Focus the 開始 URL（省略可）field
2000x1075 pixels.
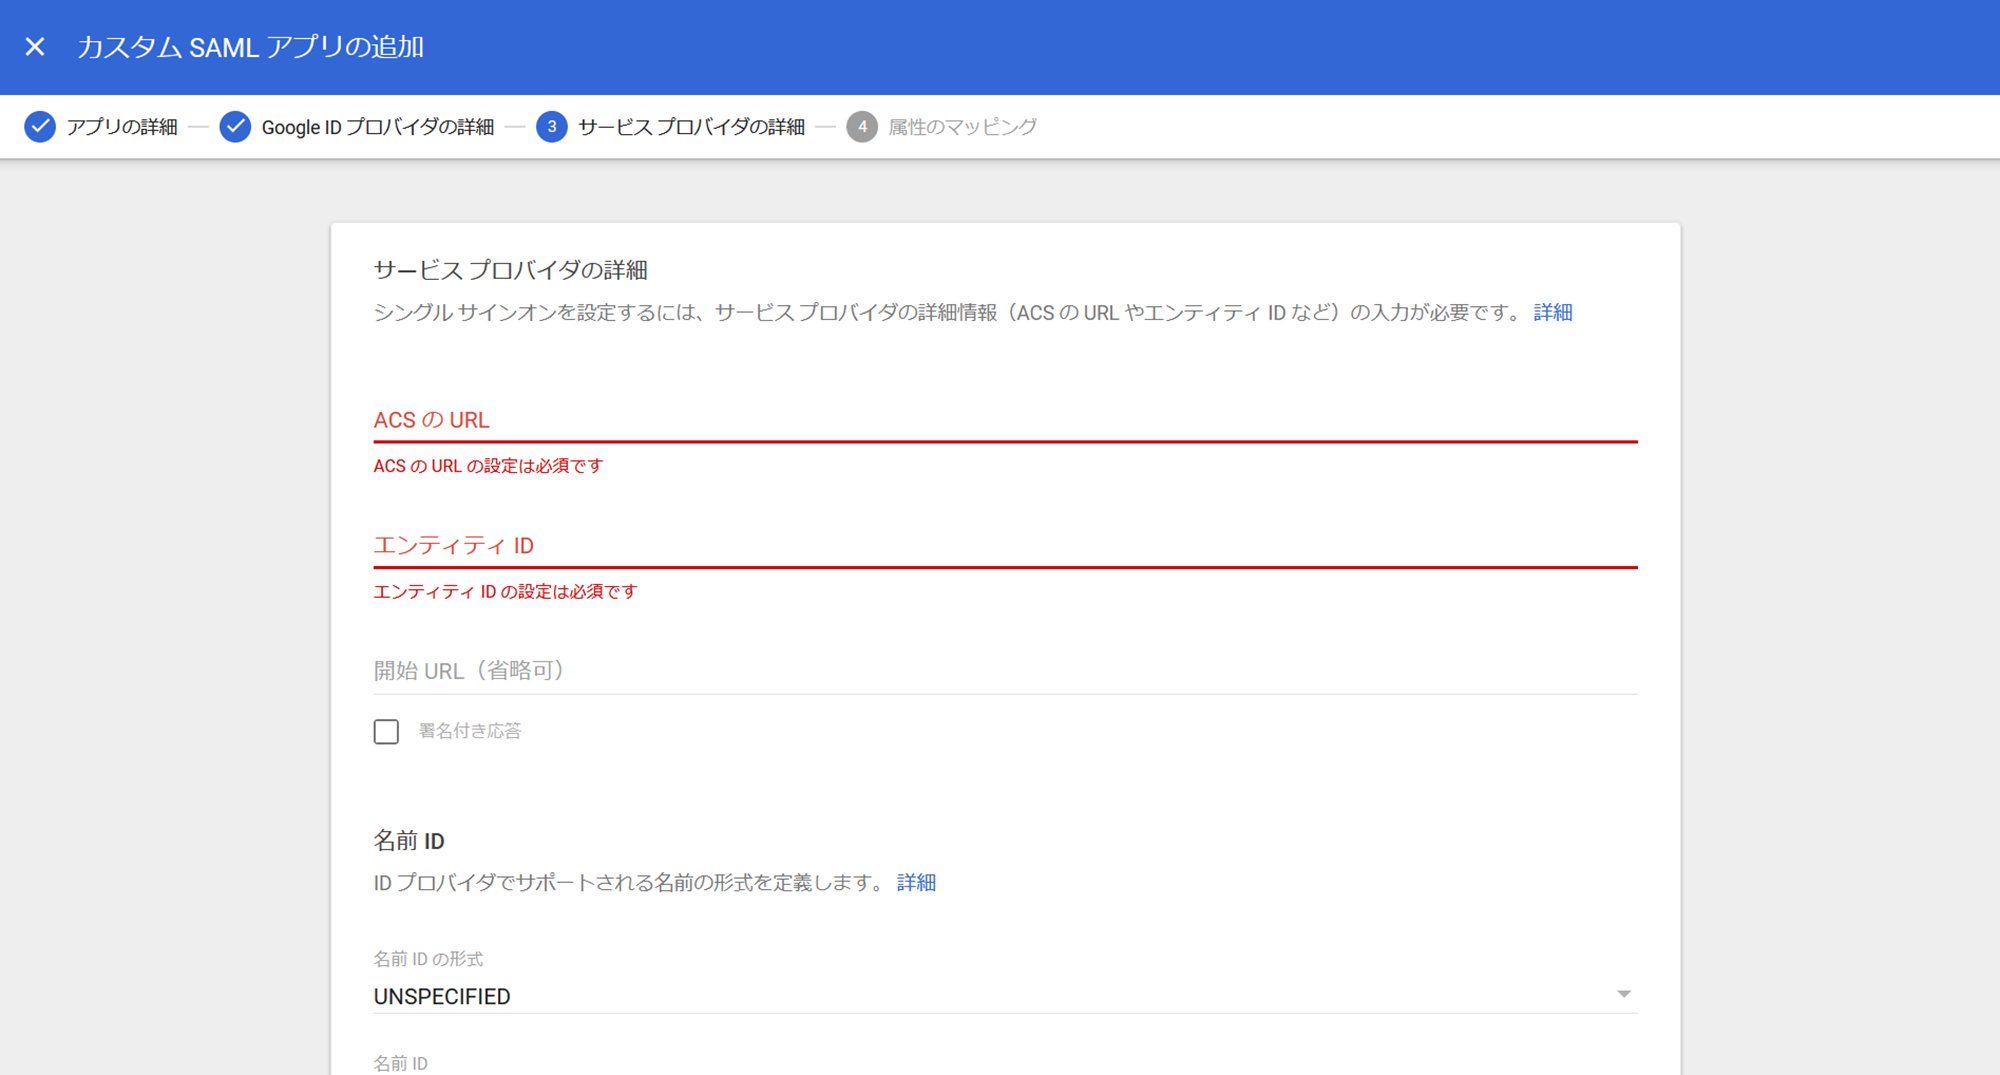click(1005, 671)
